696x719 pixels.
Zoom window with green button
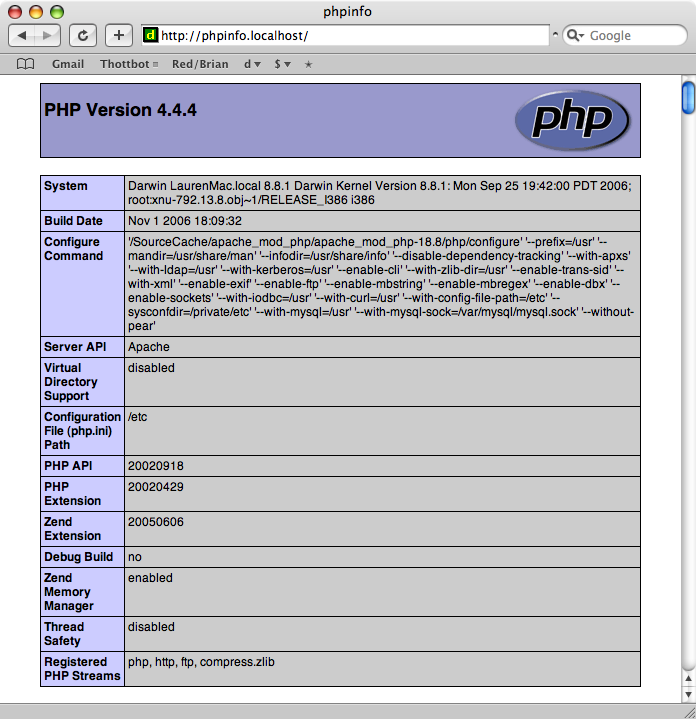[57, 11]
